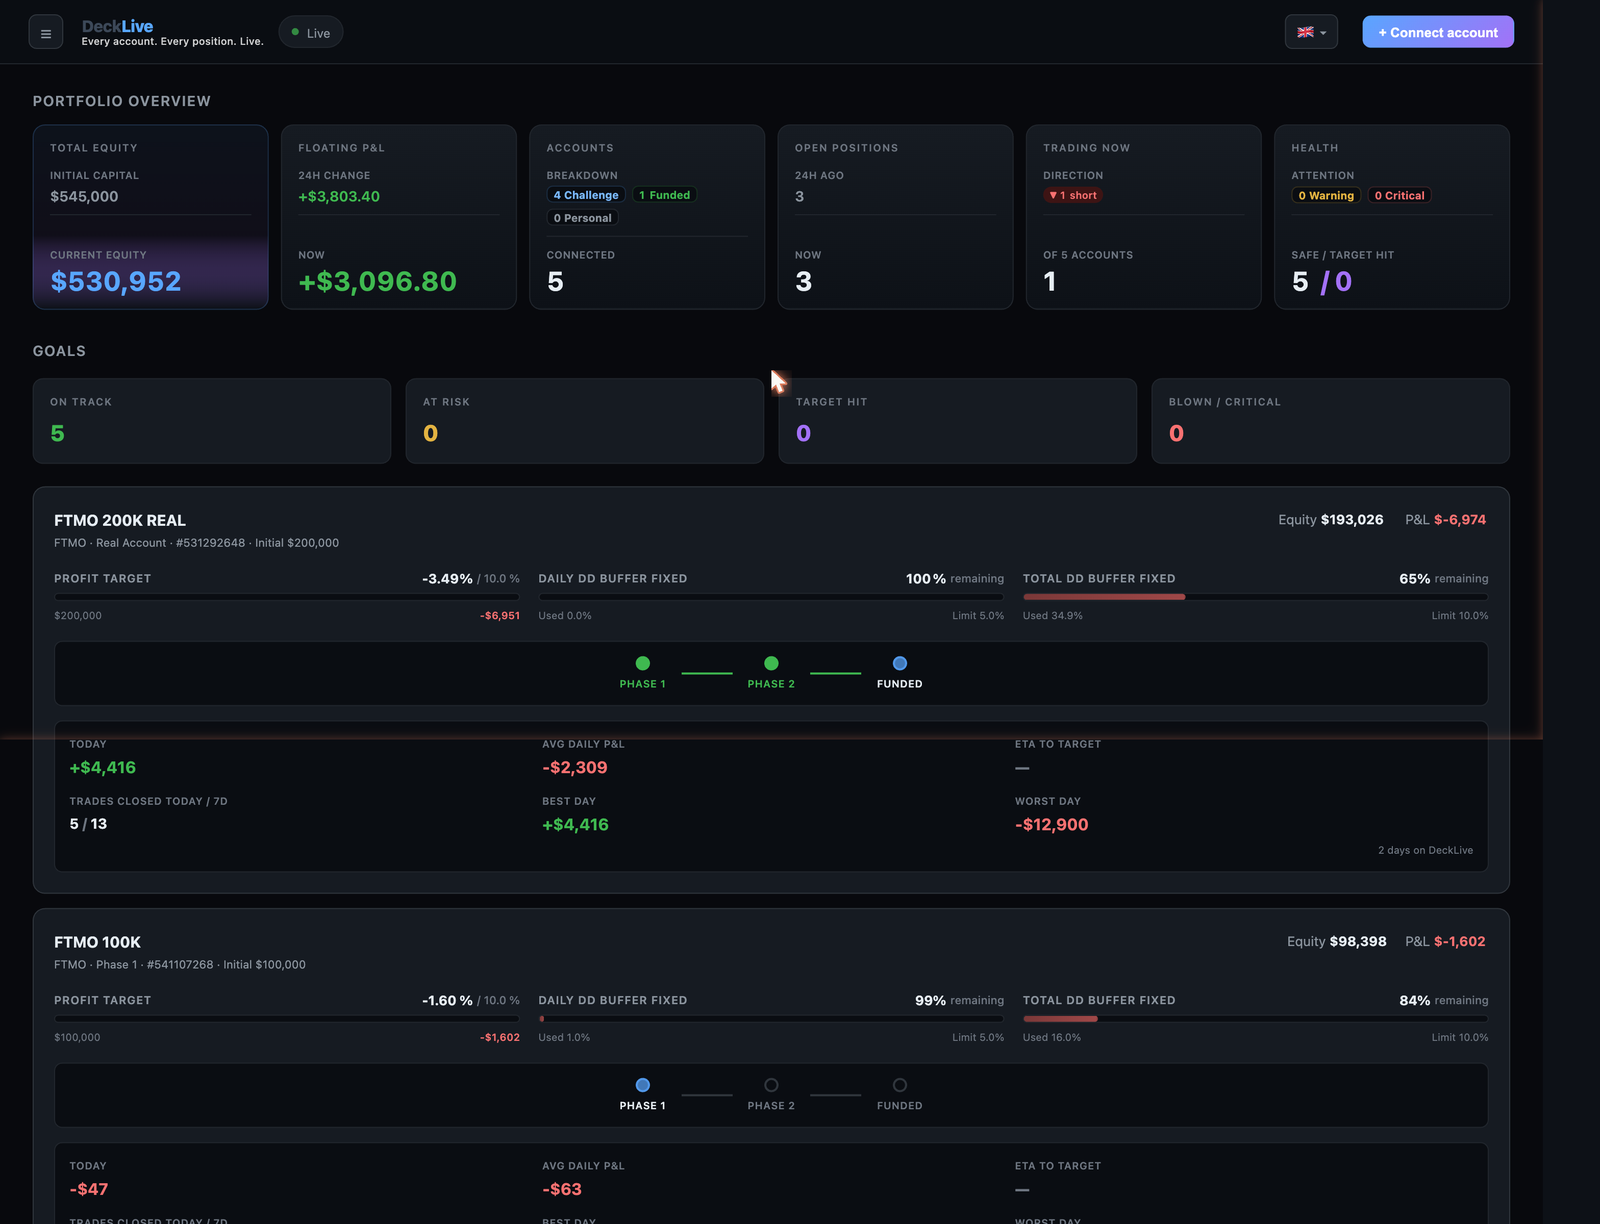Image resolution: width=1600 pixels, height=1224 pixels.
Task: Open the Total Equity card
Action: (x=151, y=217)
